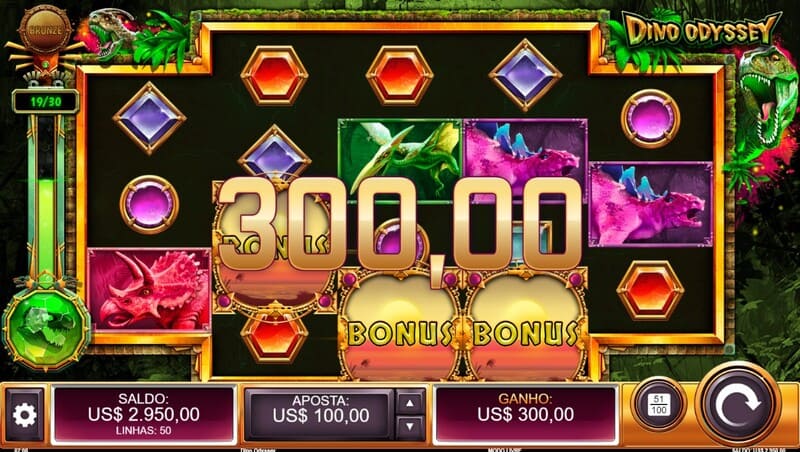Image resolution: width=800 pixels, height=452 pixels.
Task: Open the settings gear icon
Action: point(24,414)
